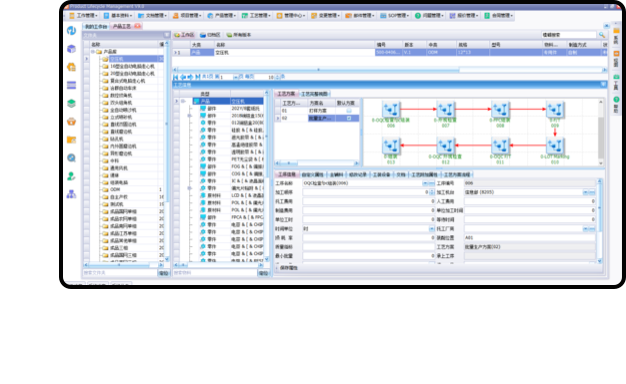
Task: Adjust 加工顺序 stepper arrows
Action: click(x=432, y=192)
